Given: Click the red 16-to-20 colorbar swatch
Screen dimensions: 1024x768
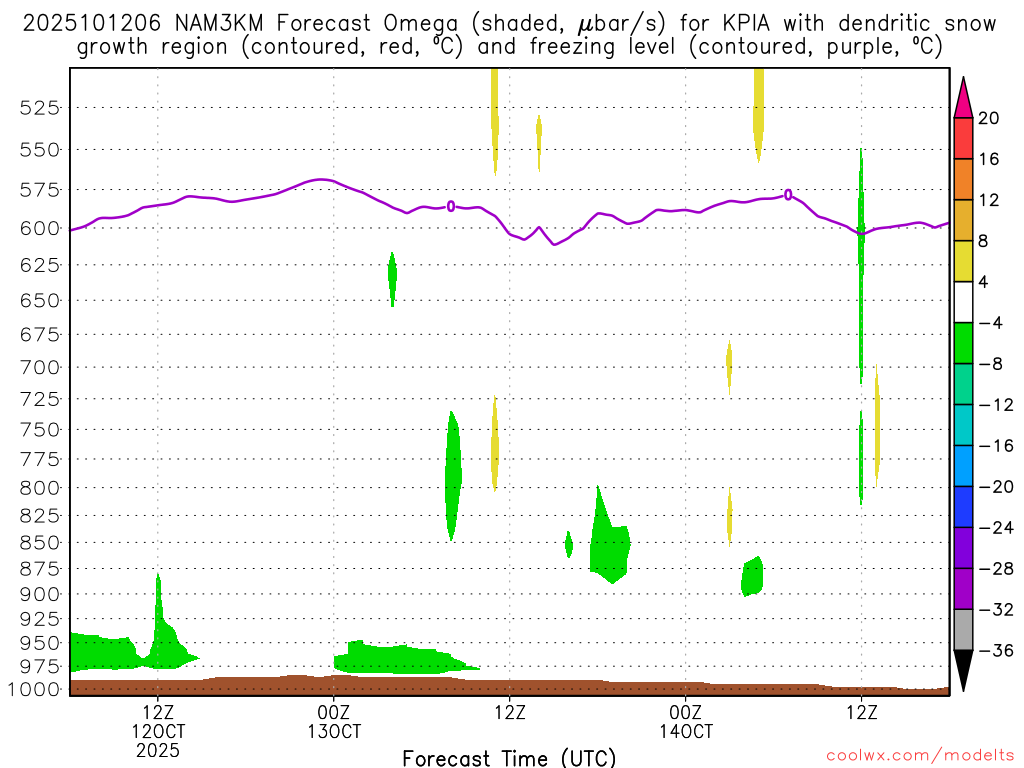Looking at the screenshot, I should [963, 138].
